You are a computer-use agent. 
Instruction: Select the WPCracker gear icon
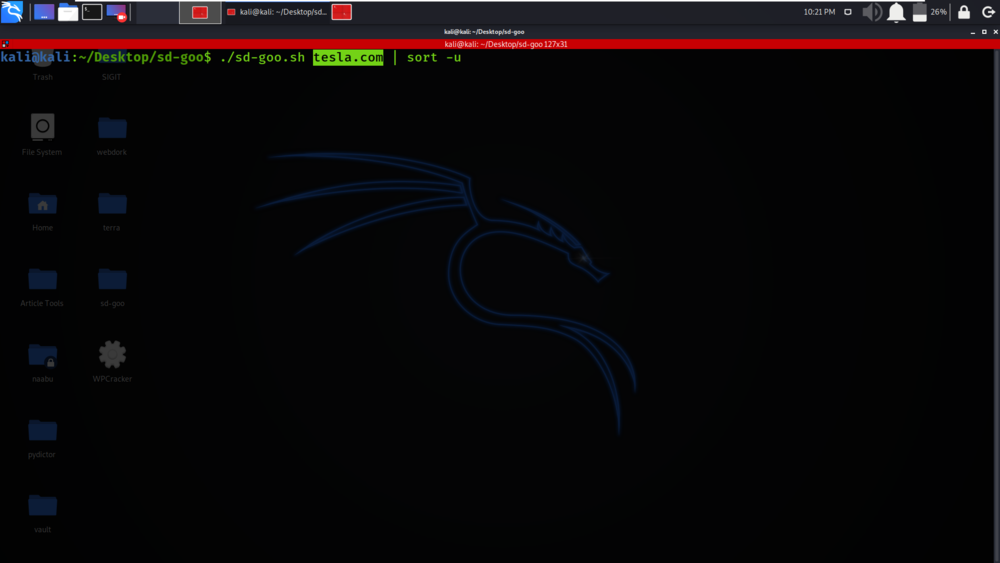click(x=112, y=362)
